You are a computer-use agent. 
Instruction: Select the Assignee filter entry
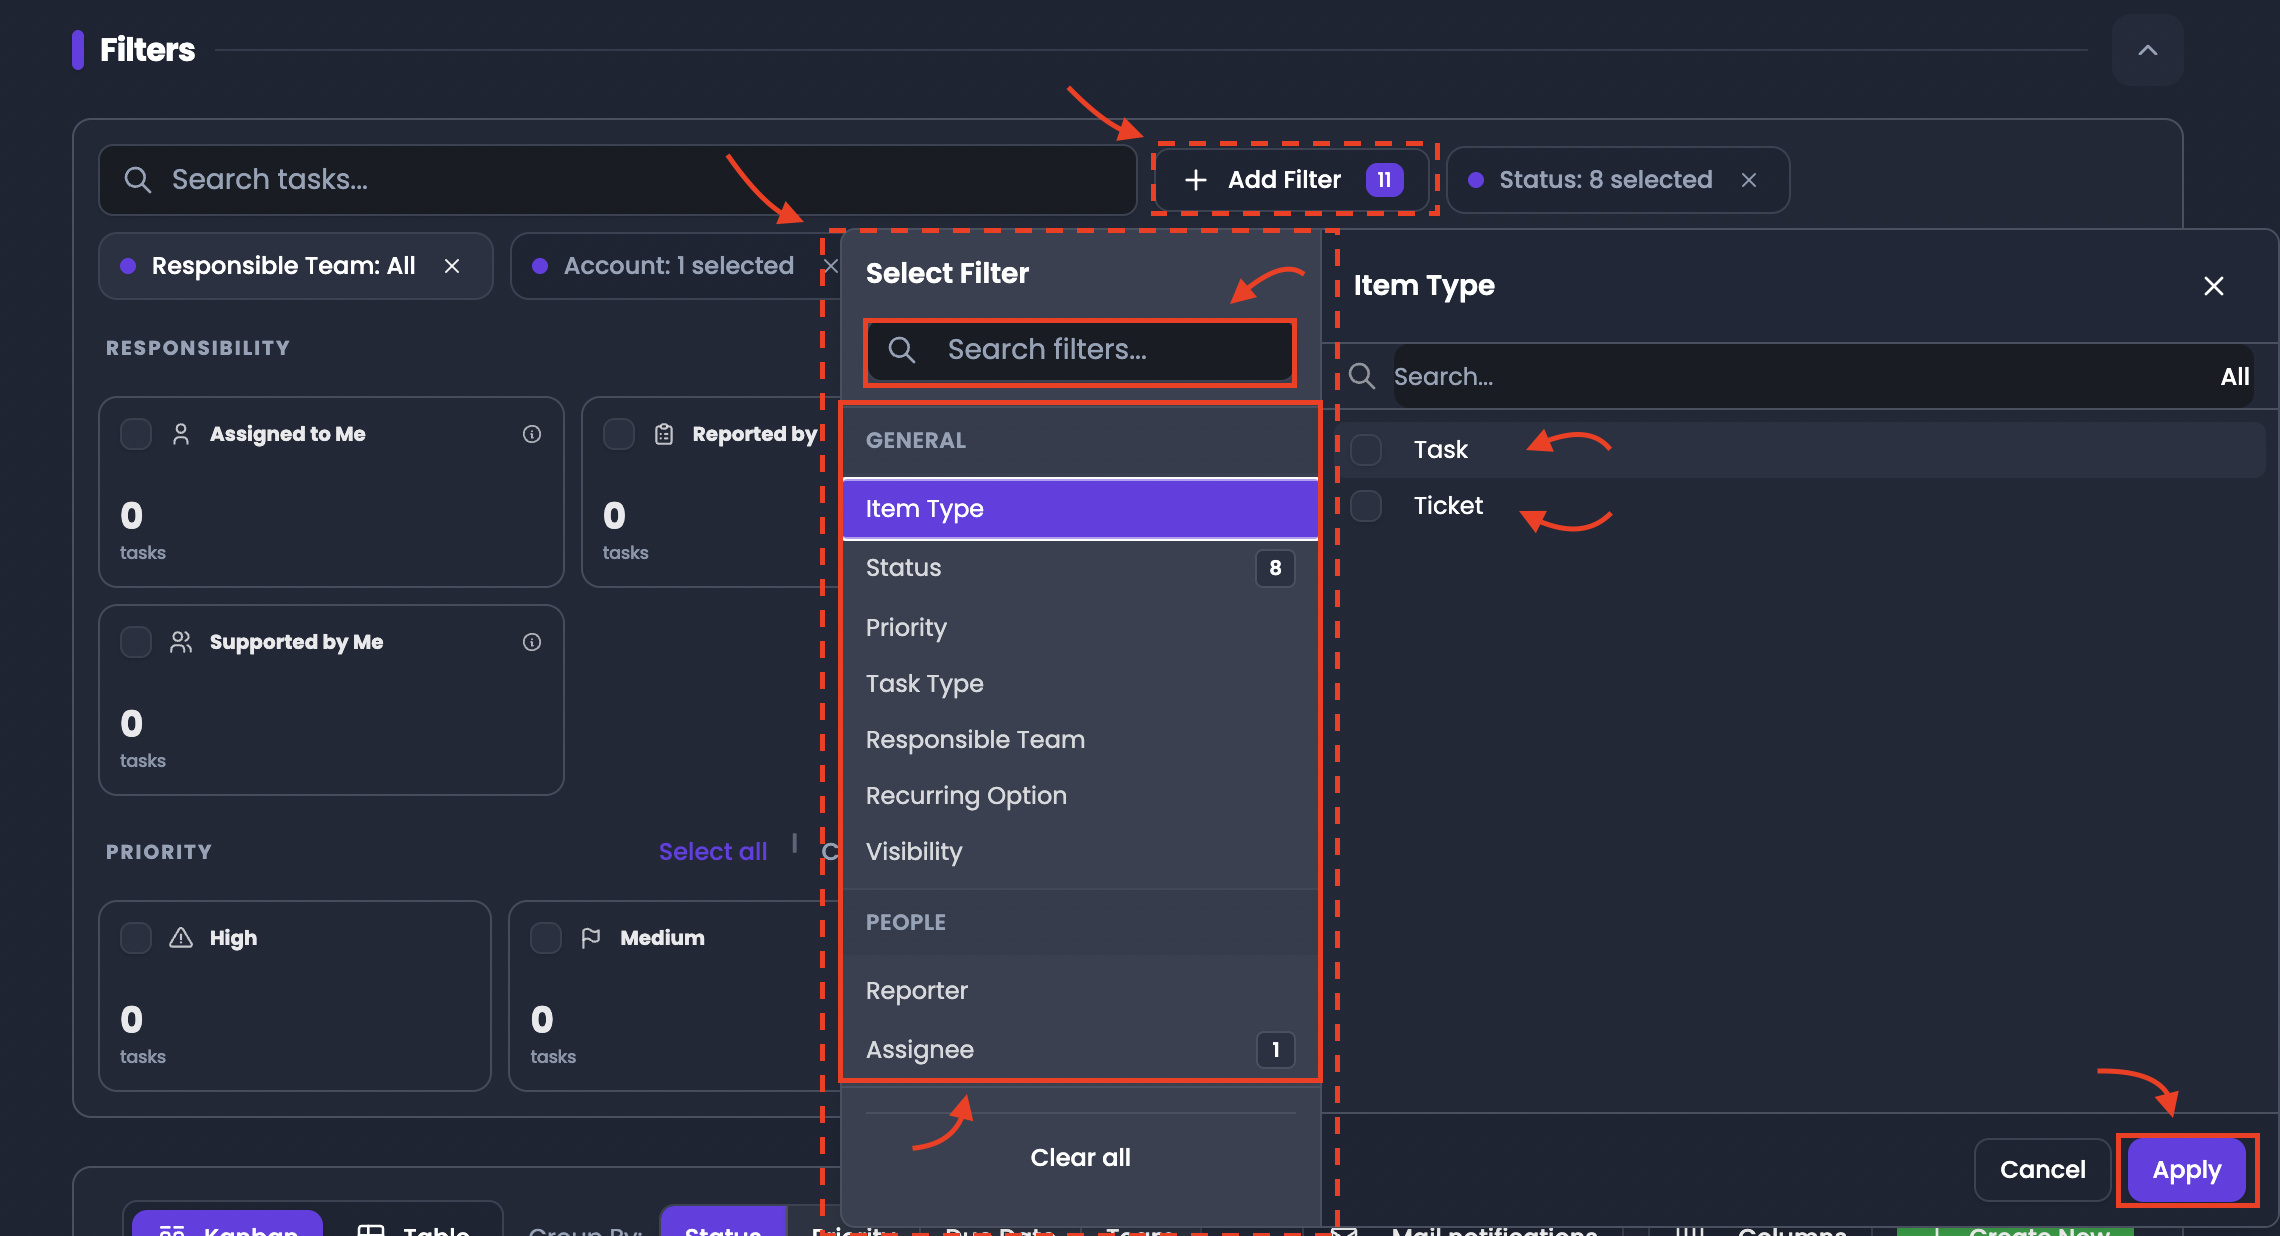1080,1050
